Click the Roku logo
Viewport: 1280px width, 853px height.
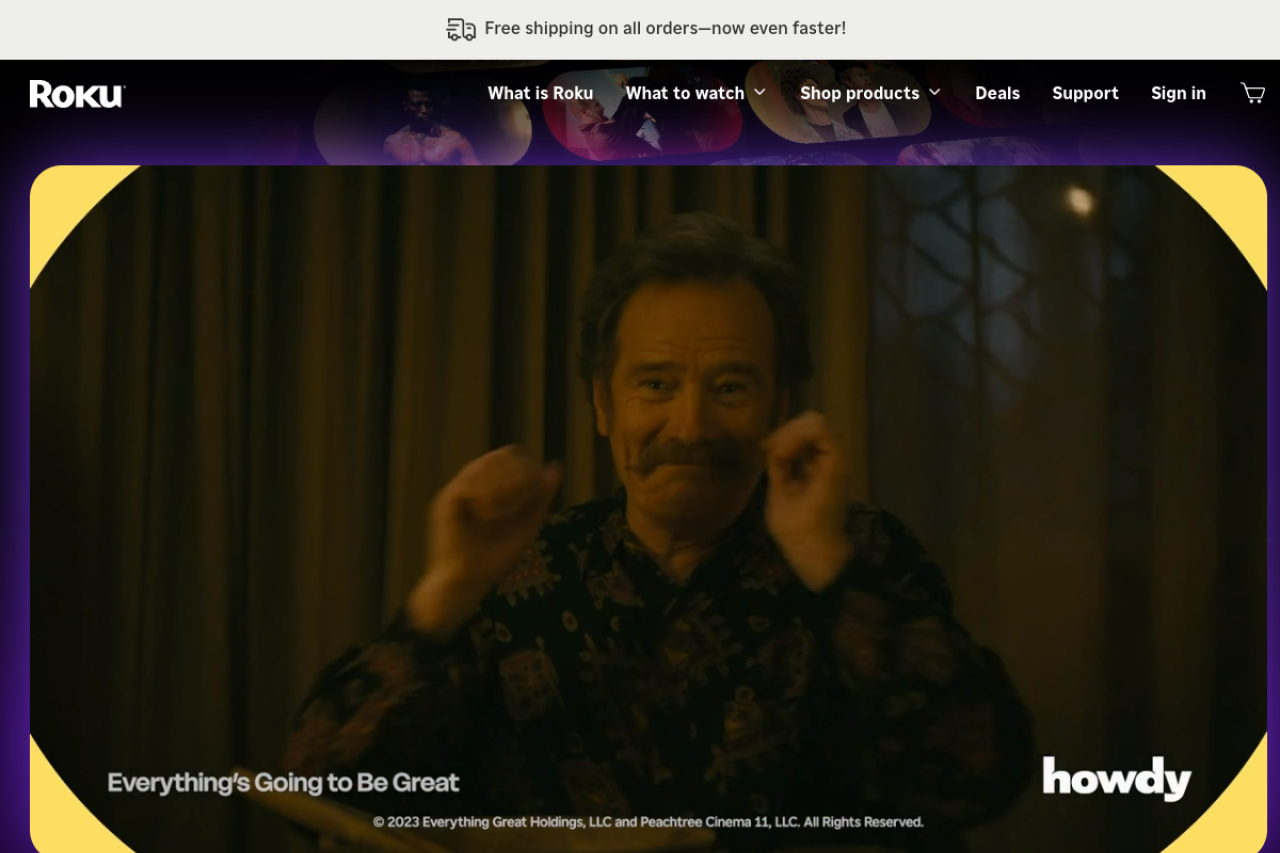click(x=77, y=94)
